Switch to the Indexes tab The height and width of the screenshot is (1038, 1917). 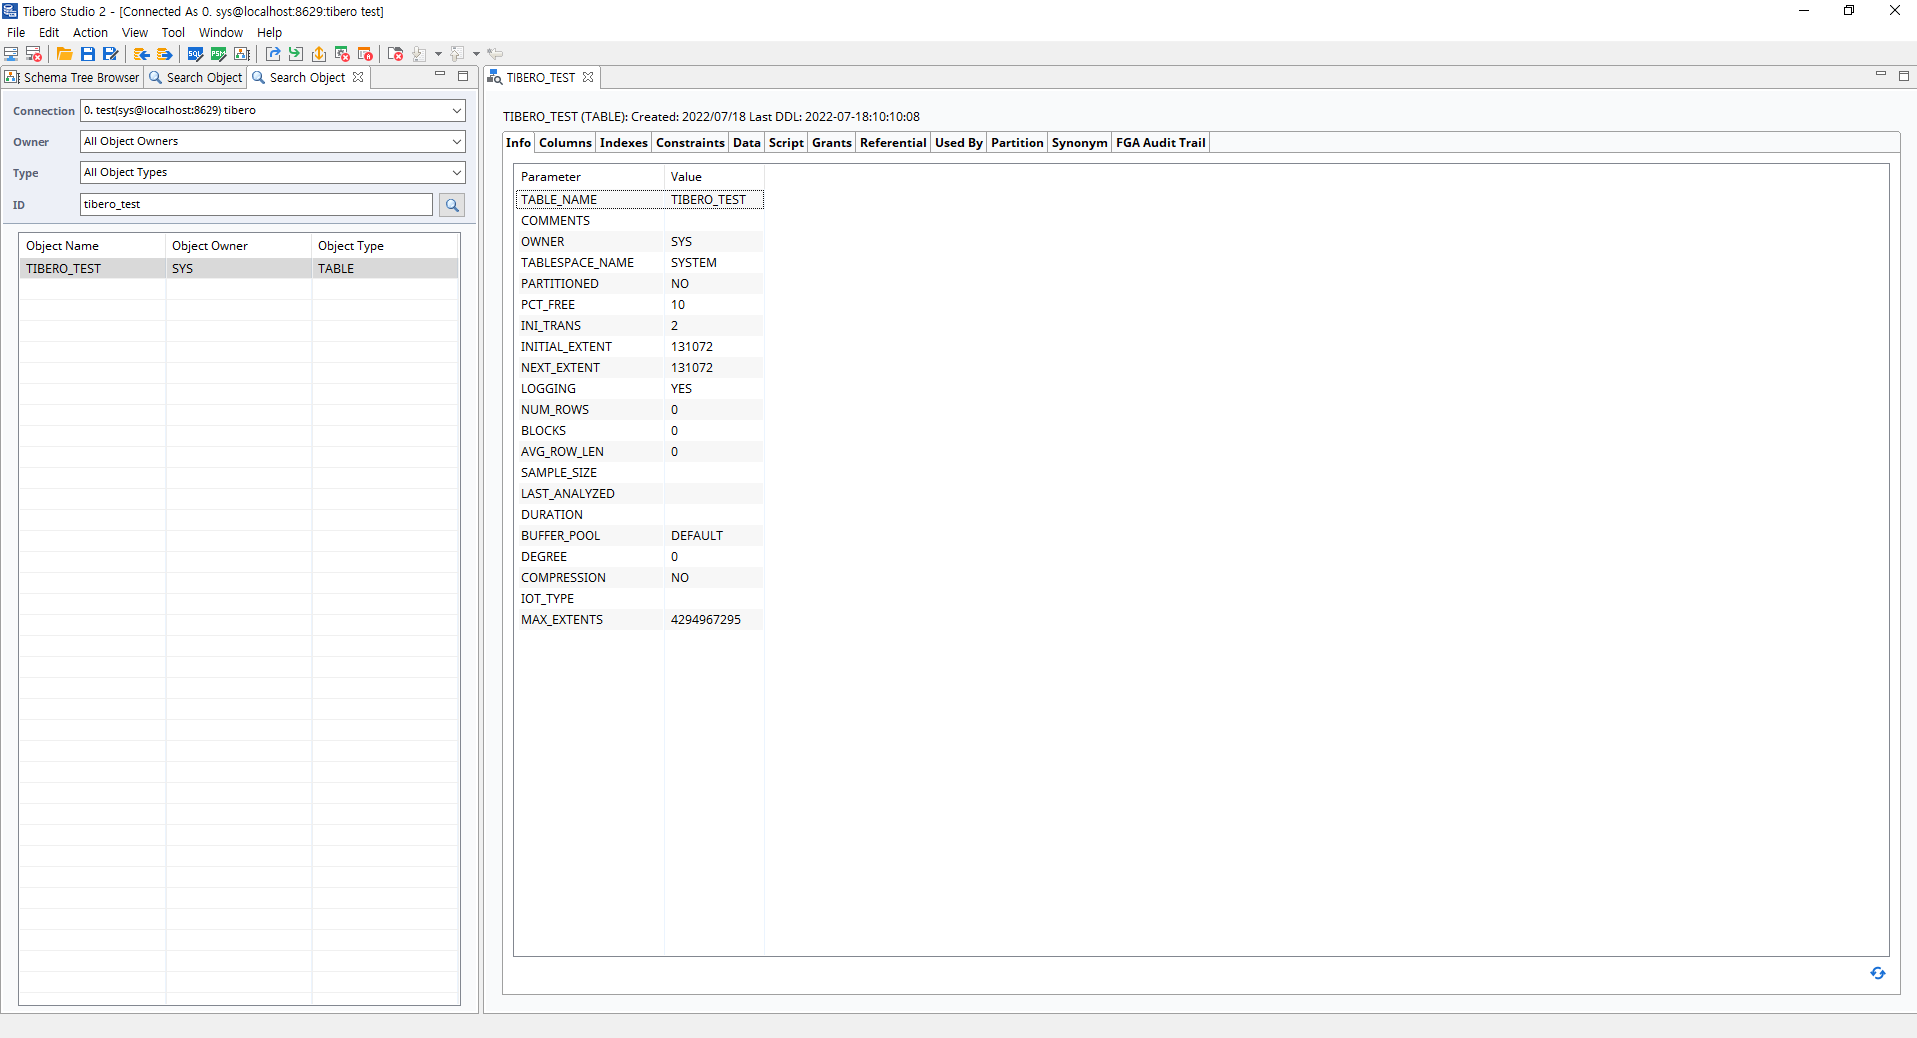point(624,143)
